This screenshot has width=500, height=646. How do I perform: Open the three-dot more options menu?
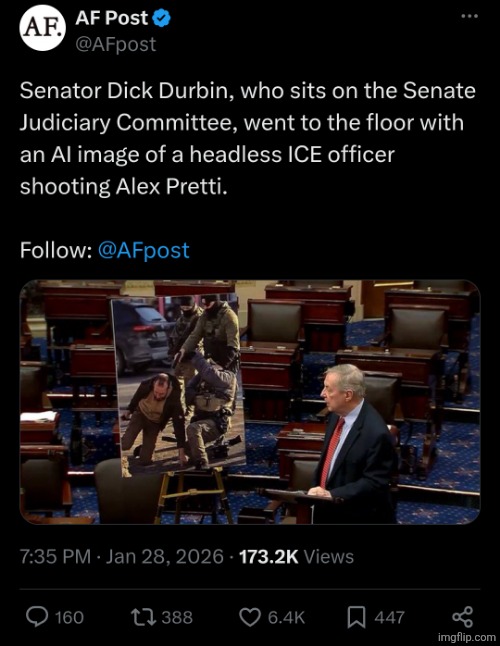tap(469, 16)
